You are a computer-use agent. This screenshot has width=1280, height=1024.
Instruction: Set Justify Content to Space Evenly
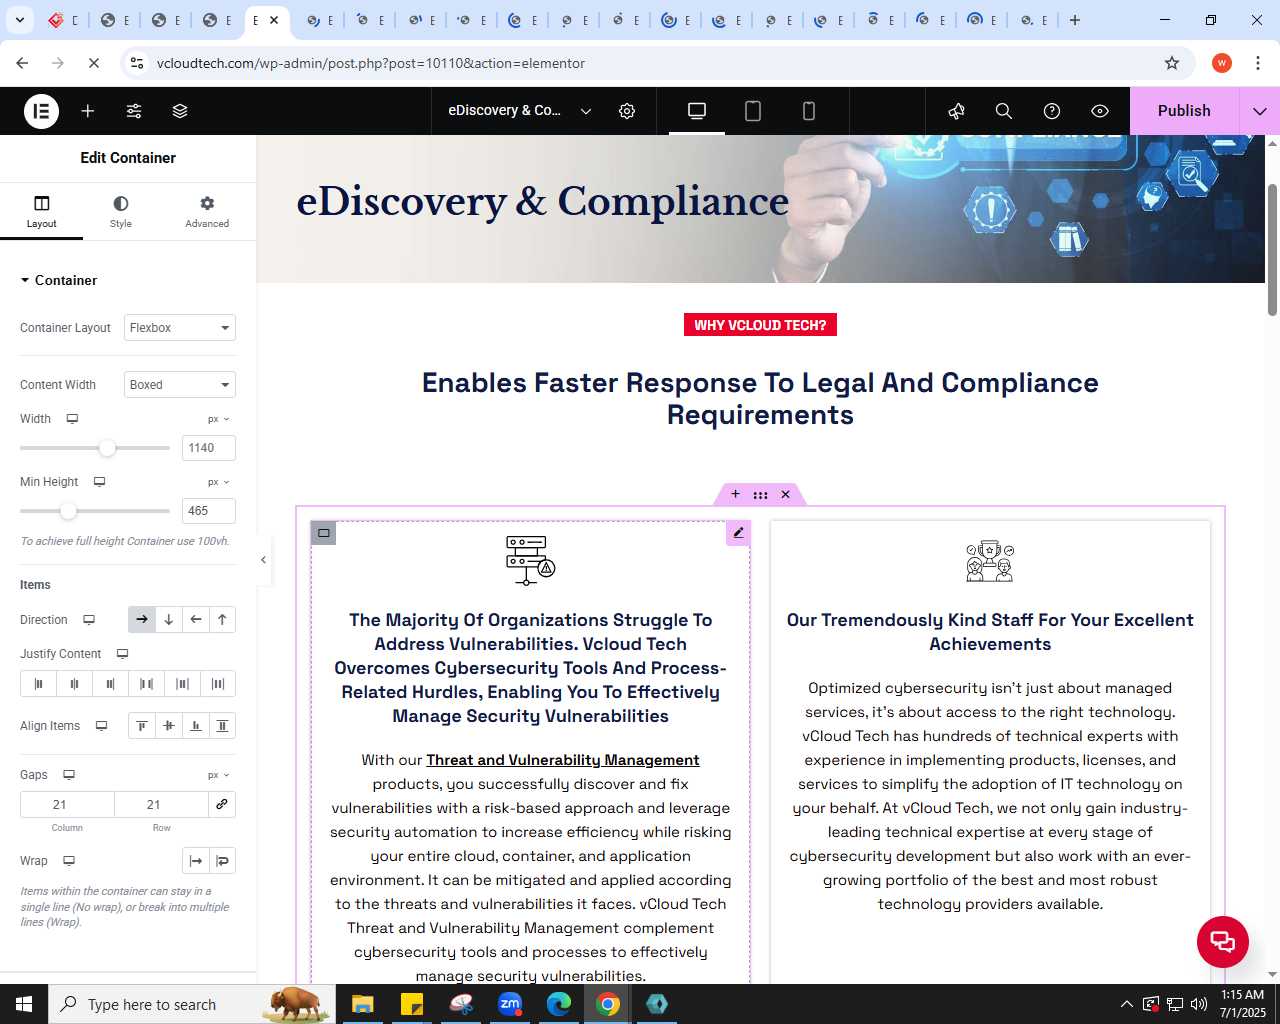[218, 684]
